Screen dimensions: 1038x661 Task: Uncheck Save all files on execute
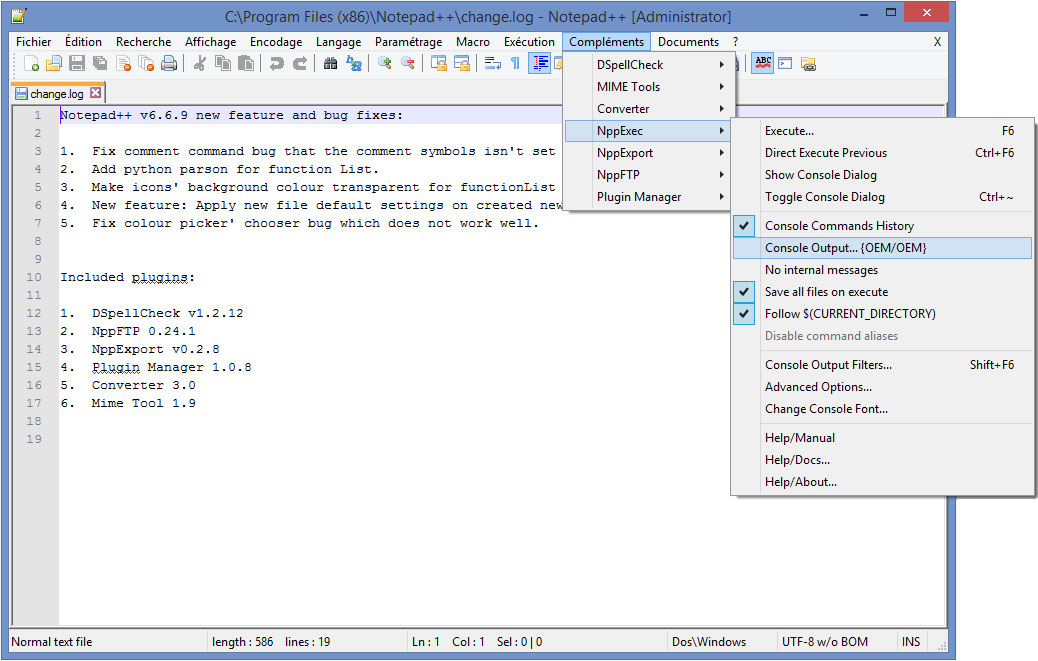tap(882, 292)
